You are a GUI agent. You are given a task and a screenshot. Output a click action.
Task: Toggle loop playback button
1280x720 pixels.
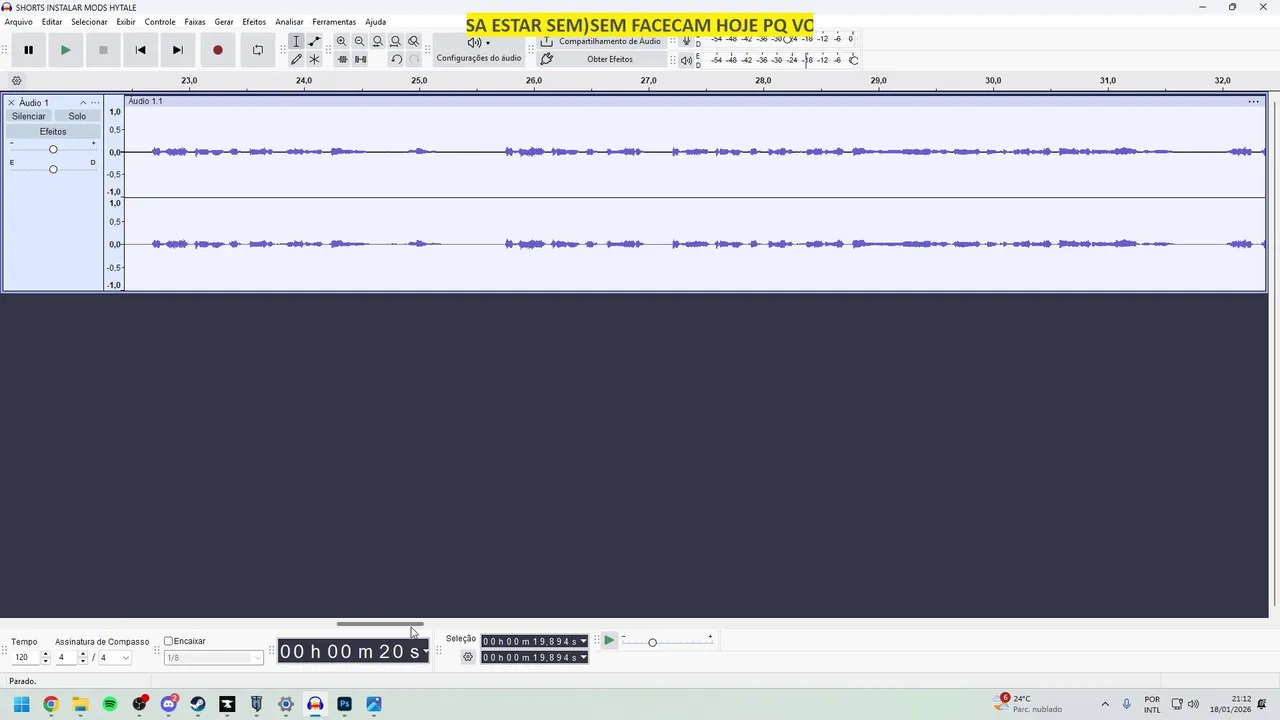[257, 50]
